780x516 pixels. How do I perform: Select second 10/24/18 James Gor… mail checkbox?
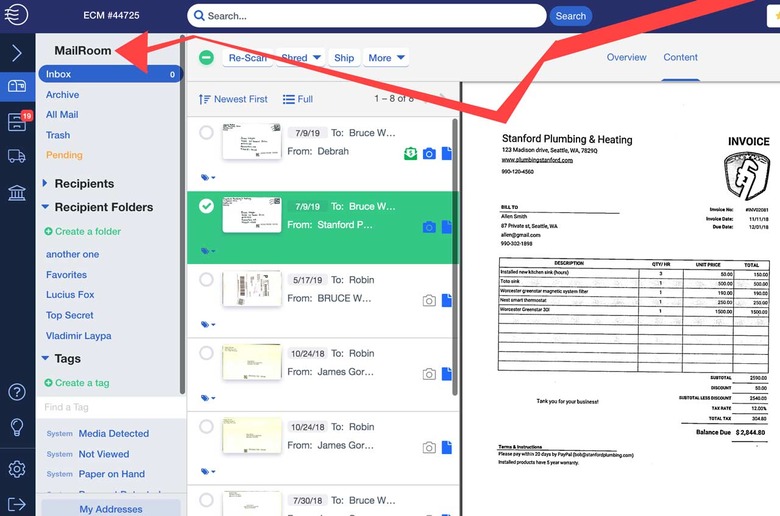coord(206,426)
